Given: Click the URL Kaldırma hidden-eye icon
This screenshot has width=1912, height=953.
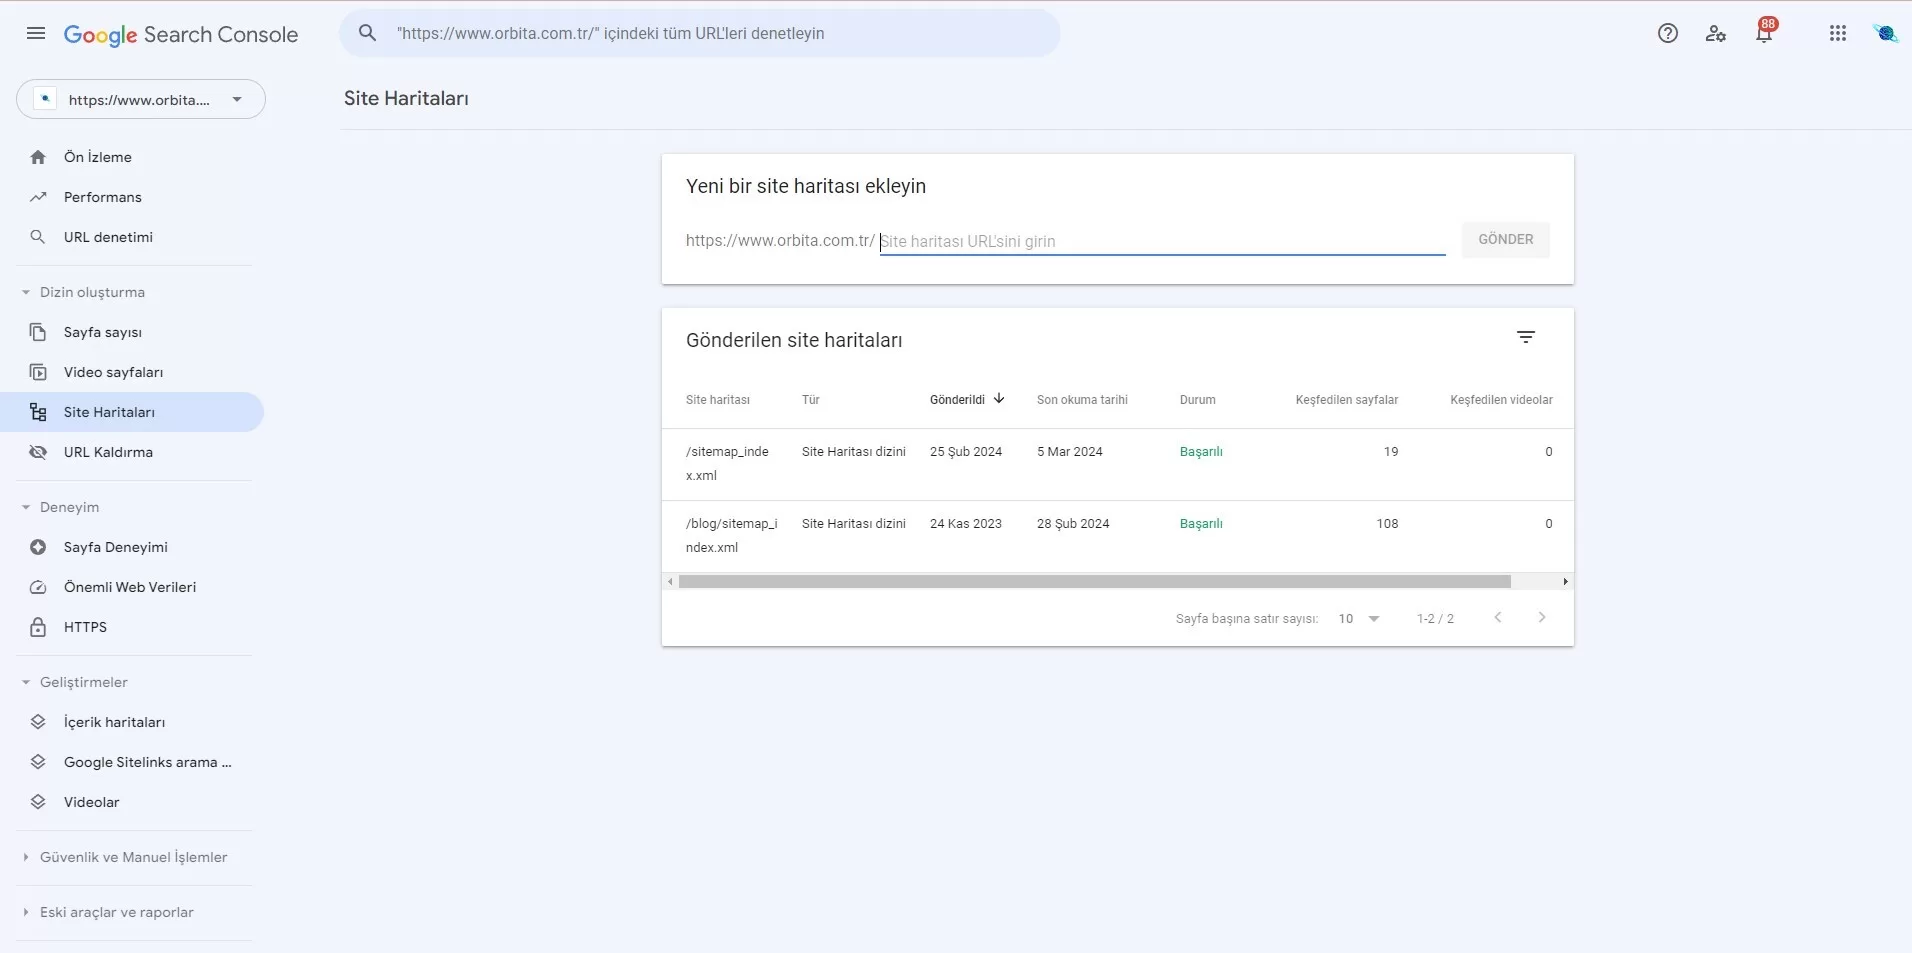Looking at the screenshot, I should pos(38,452).
